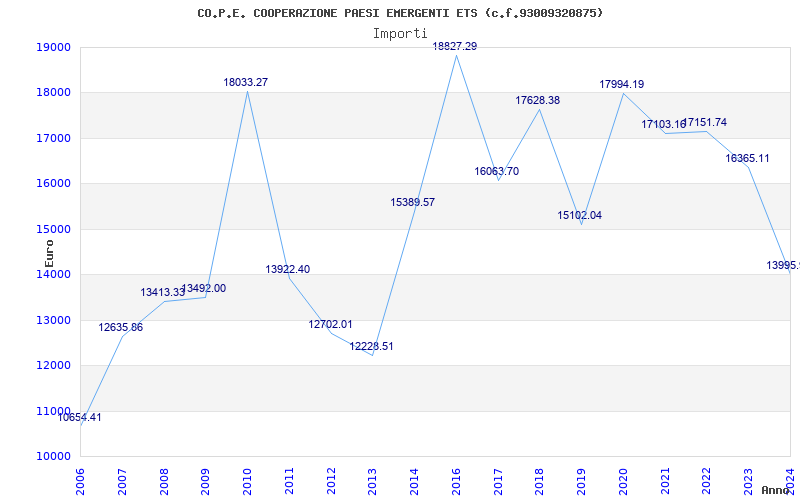Screen dimensions: 800x500
Task: Click the 10654.41 value label
Action: coord(79,417)
